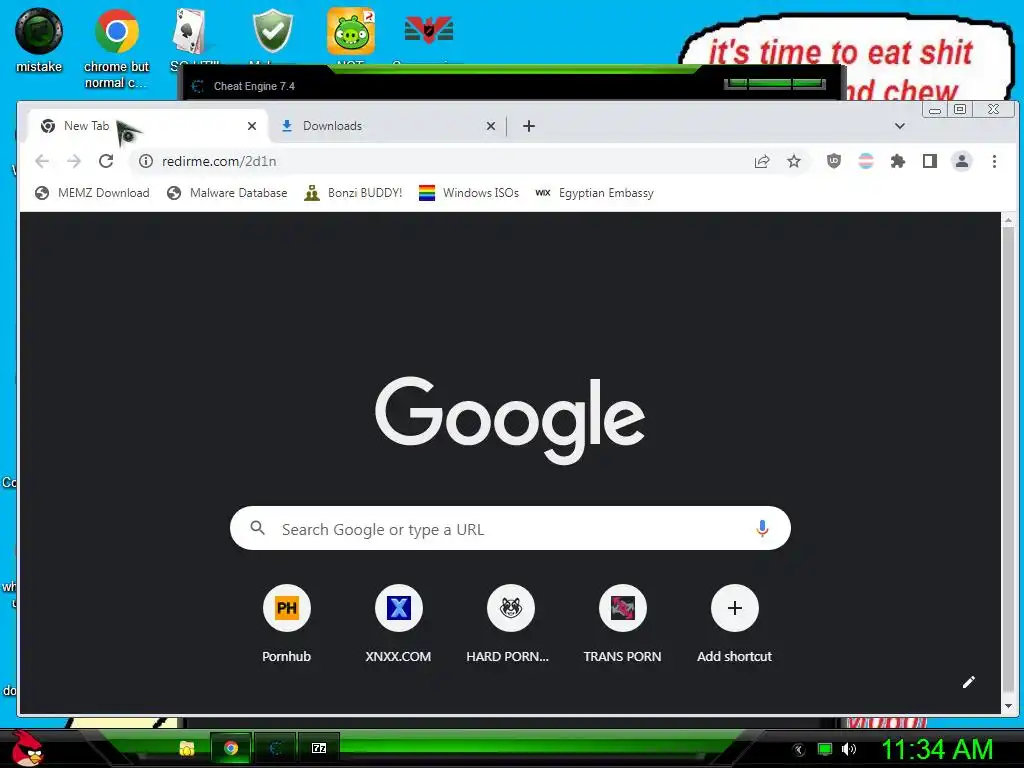Share this page icon in address bar
This screenshot has height=768, width=1024.
click(x=761, y=161)
